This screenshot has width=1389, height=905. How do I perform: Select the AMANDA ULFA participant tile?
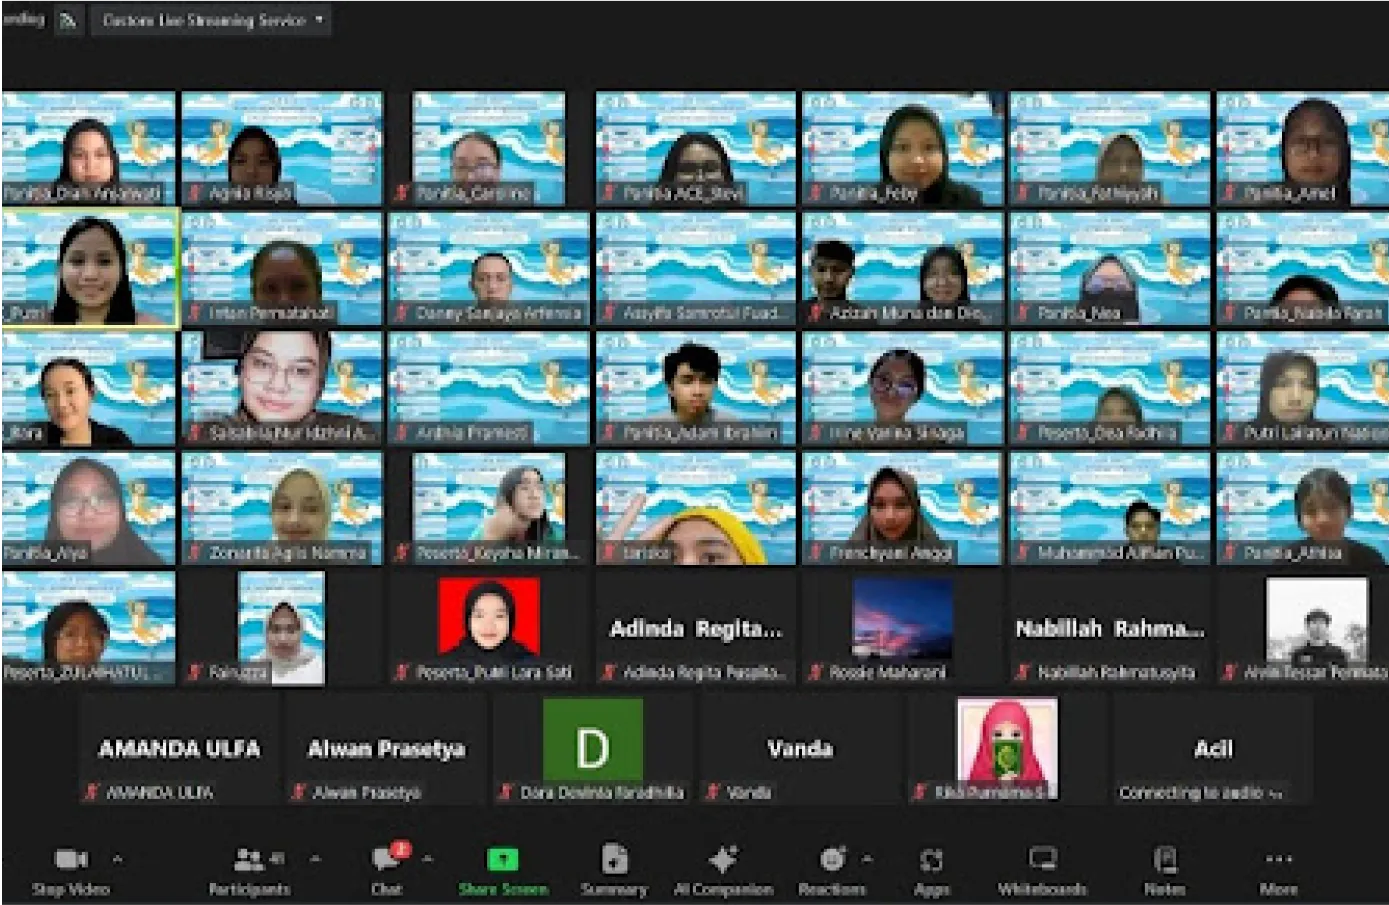[179, 749]
